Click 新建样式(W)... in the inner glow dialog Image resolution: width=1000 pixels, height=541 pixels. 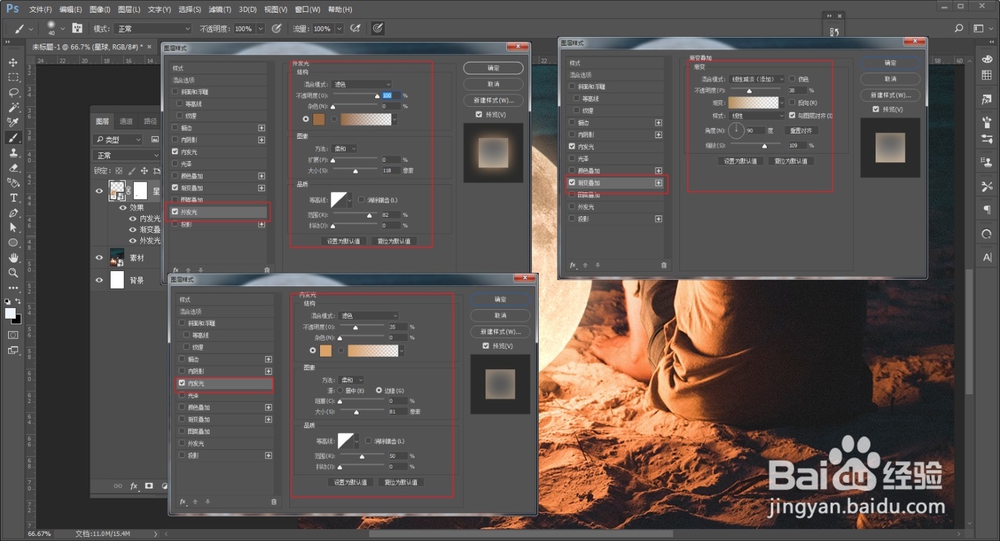coord(501,332)
